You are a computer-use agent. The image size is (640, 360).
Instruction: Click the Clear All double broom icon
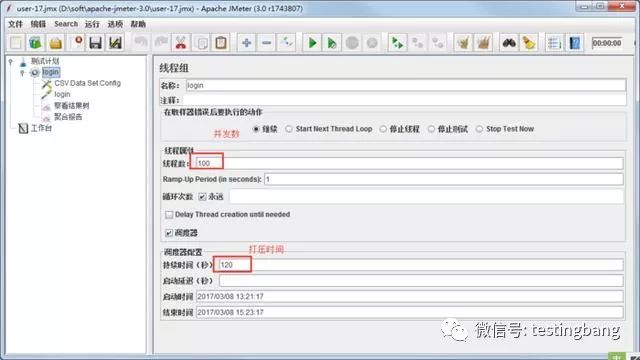click(x=483, y=43)
